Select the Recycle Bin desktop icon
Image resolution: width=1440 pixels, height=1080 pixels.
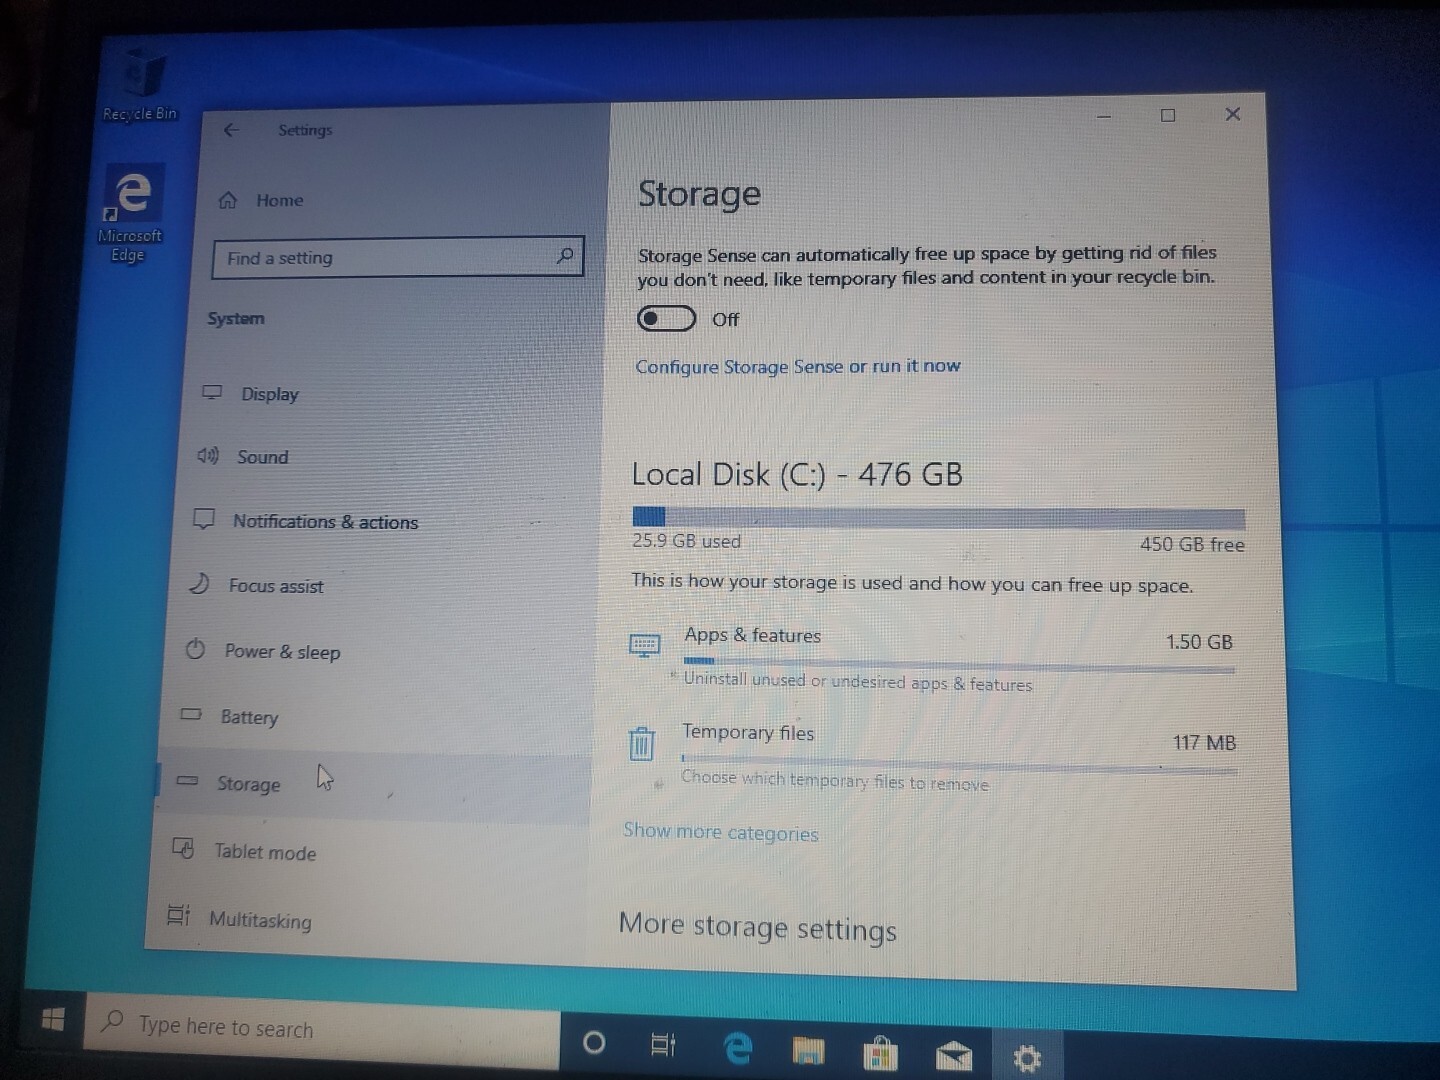(140, 85)
